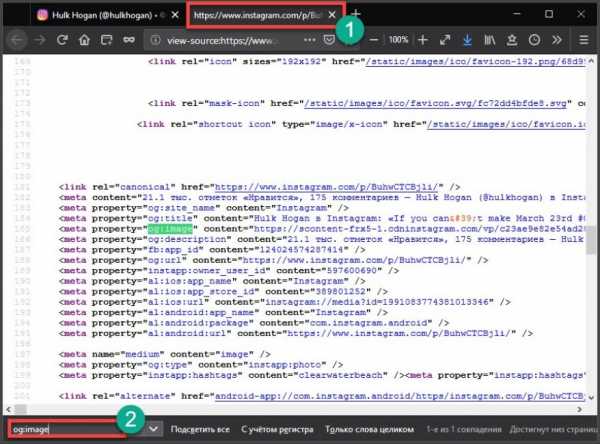Open the android-app alternate href link
The width and height of the screenshot is (600, 444).
click(x=400, y=396)
